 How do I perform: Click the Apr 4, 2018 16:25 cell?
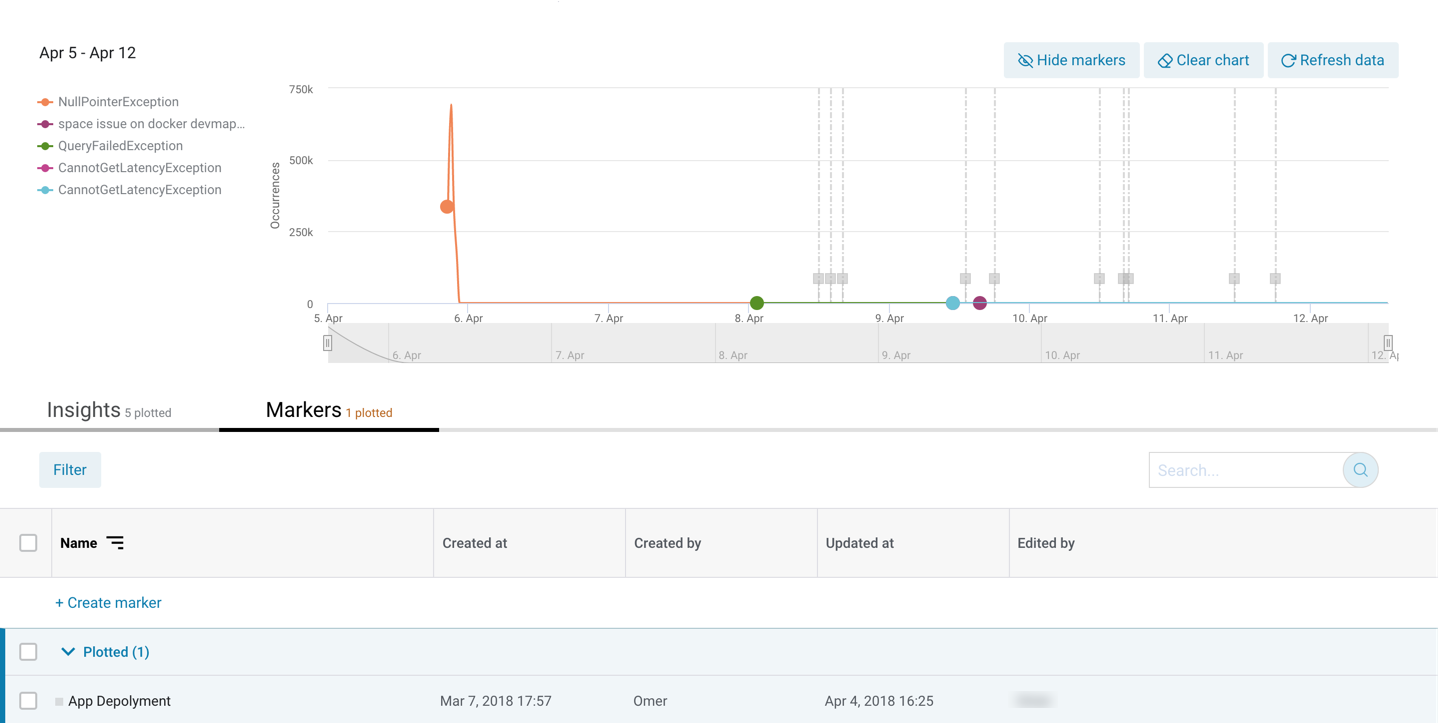click(x=879, y=701)
